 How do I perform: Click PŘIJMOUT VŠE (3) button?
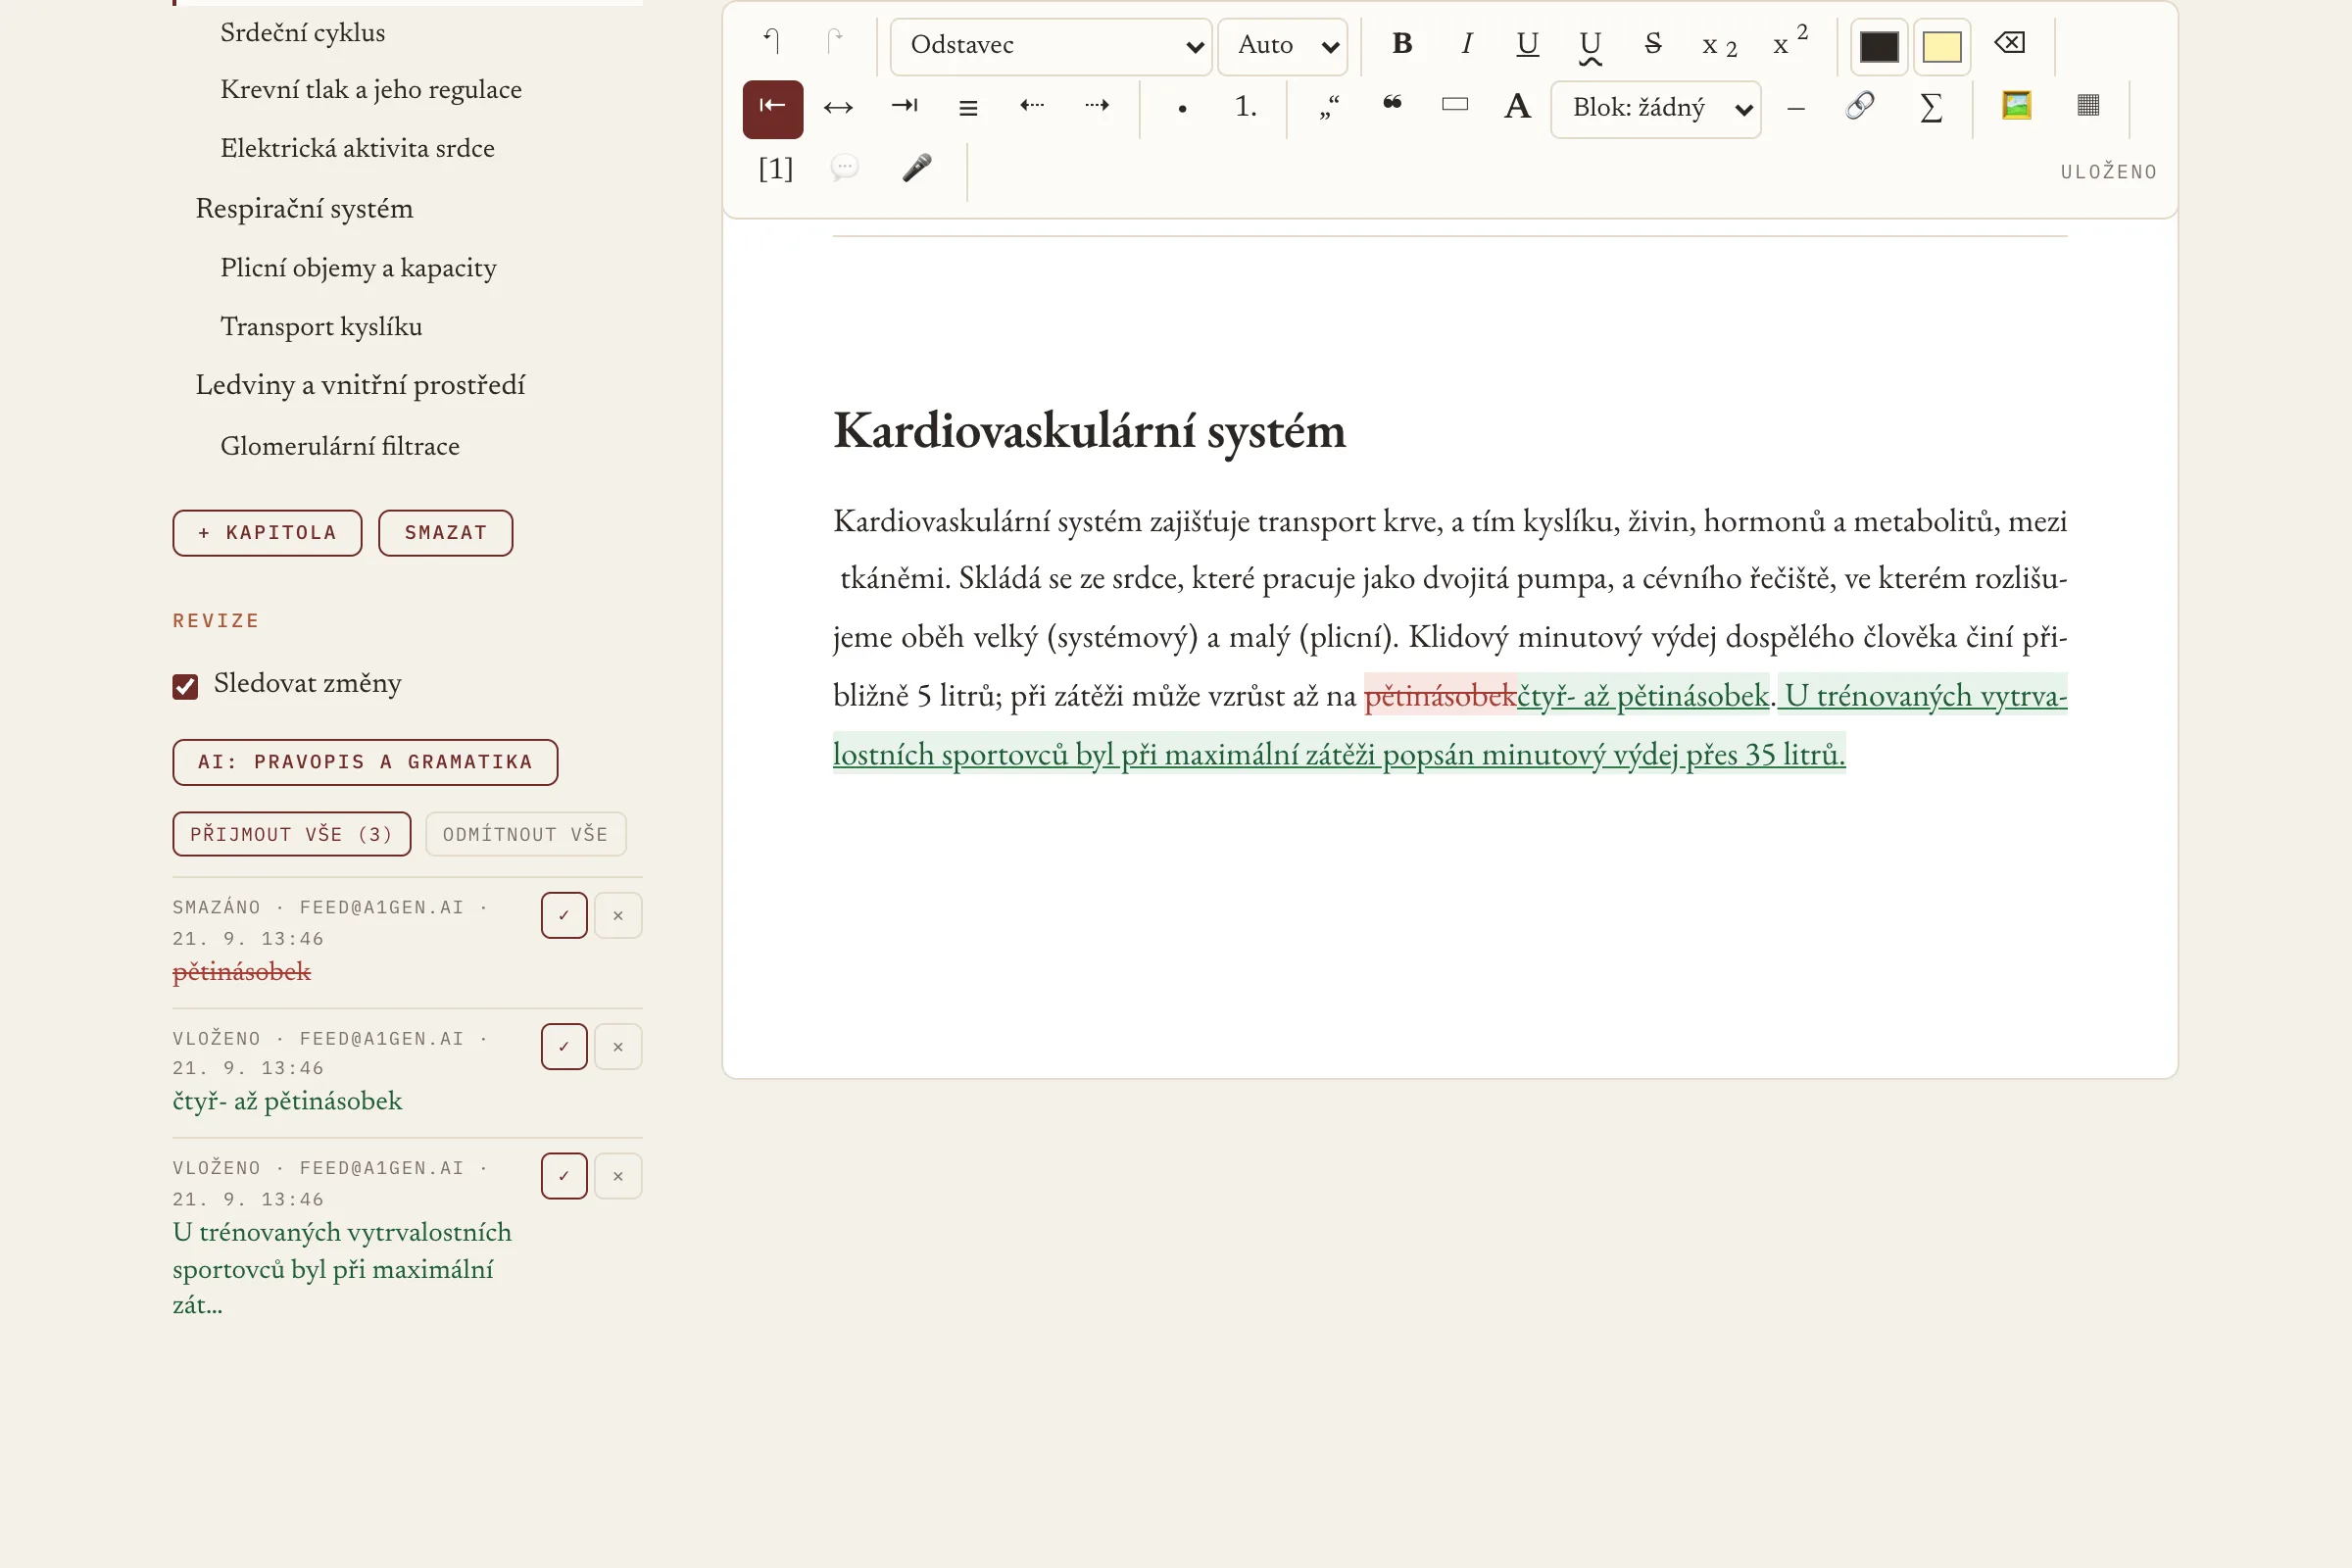pyautogui.click(x=292, y=834)
